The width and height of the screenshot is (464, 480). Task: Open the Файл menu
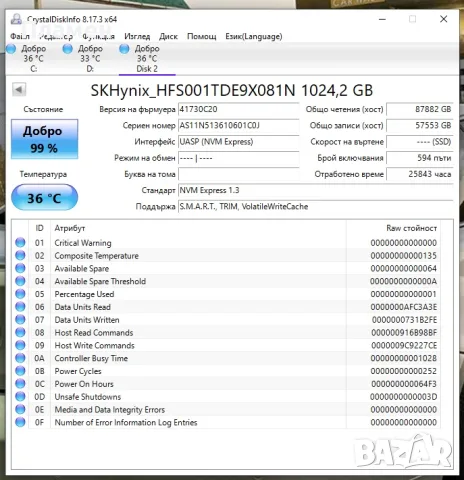point(20,36)
